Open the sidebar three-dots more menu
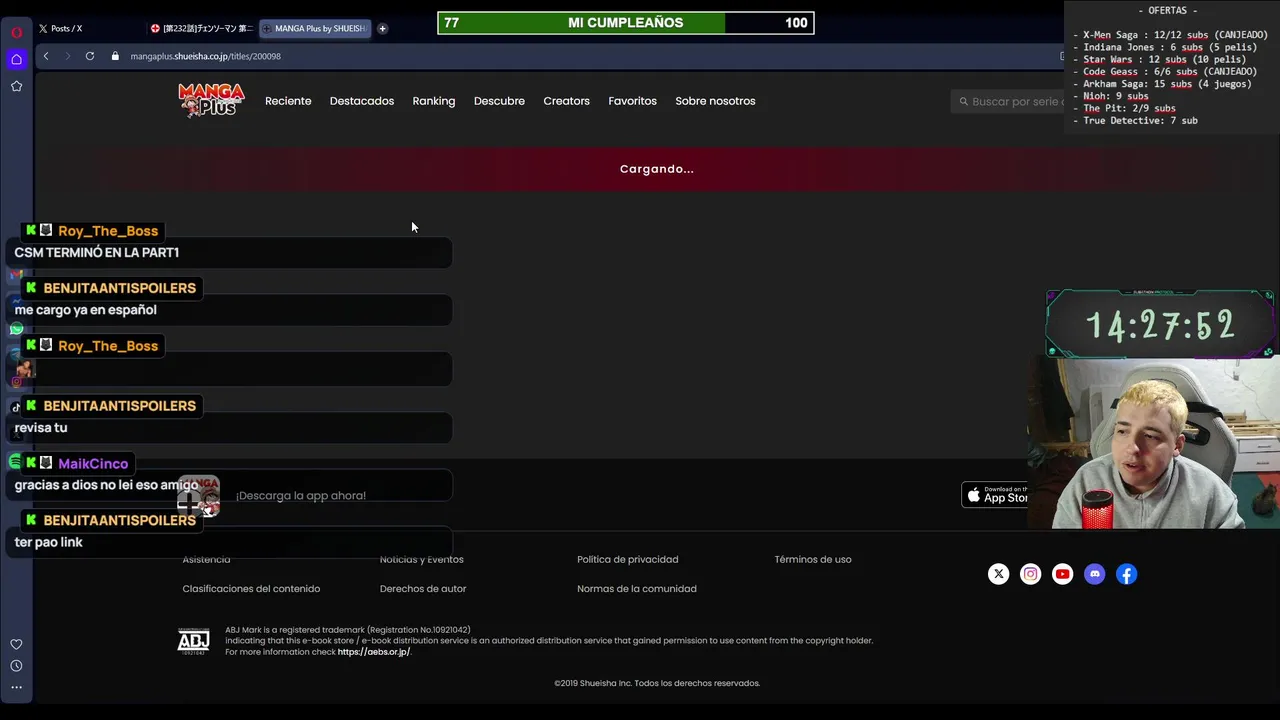The image size is (1280, 720). (x=16, y=687)
